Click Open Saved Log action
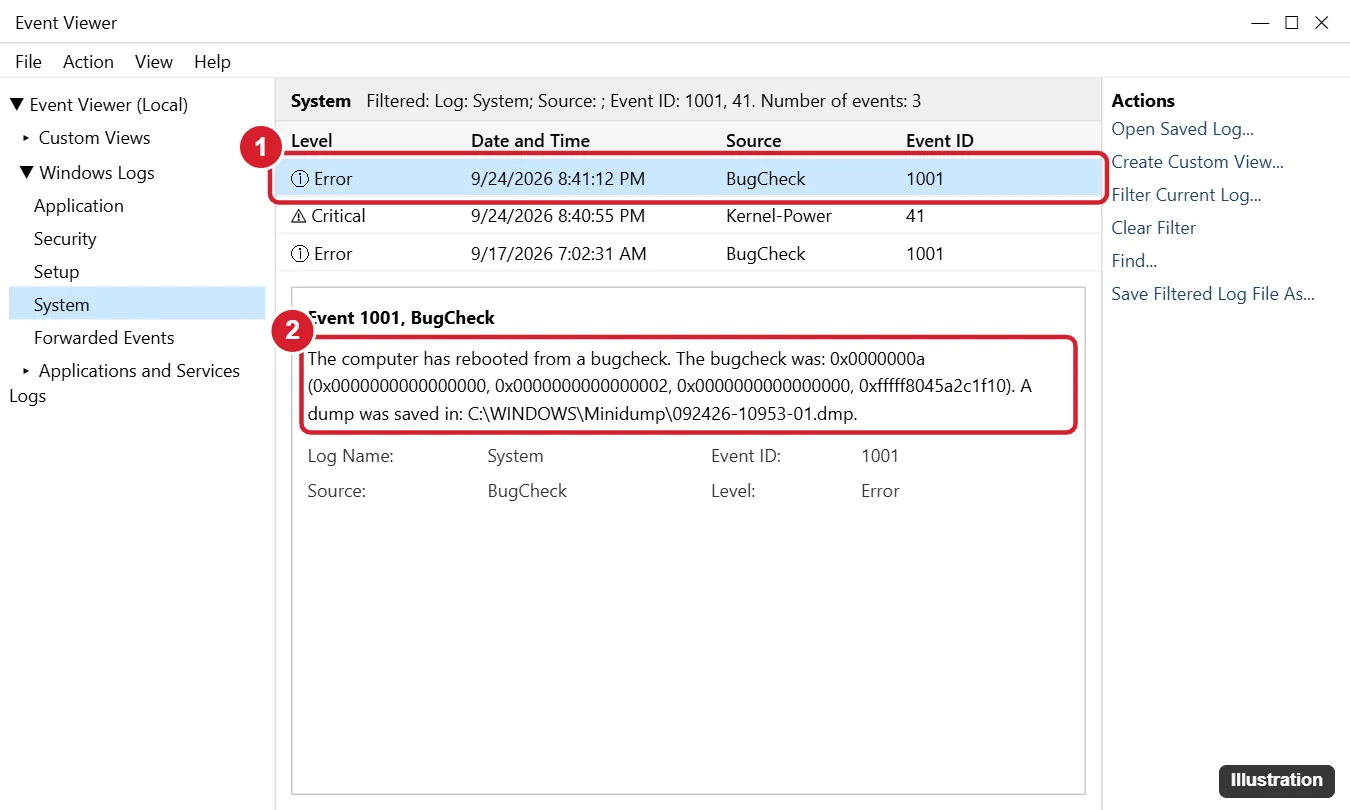This screenshot has height=810, width=1350. [x=1183, y=129]
